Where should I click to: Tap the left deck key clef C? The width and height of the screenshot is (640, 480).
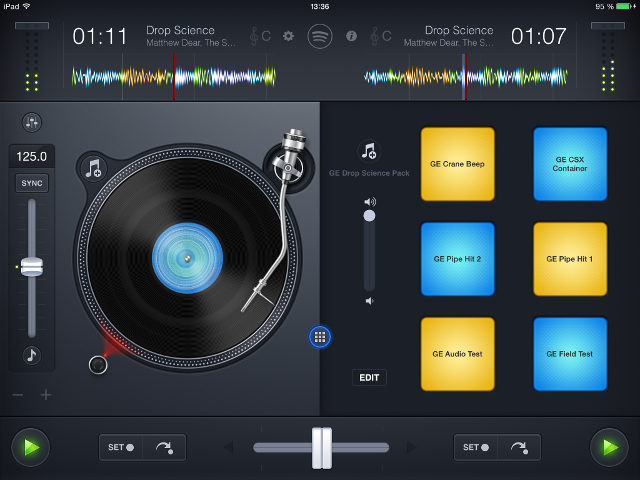260,36
